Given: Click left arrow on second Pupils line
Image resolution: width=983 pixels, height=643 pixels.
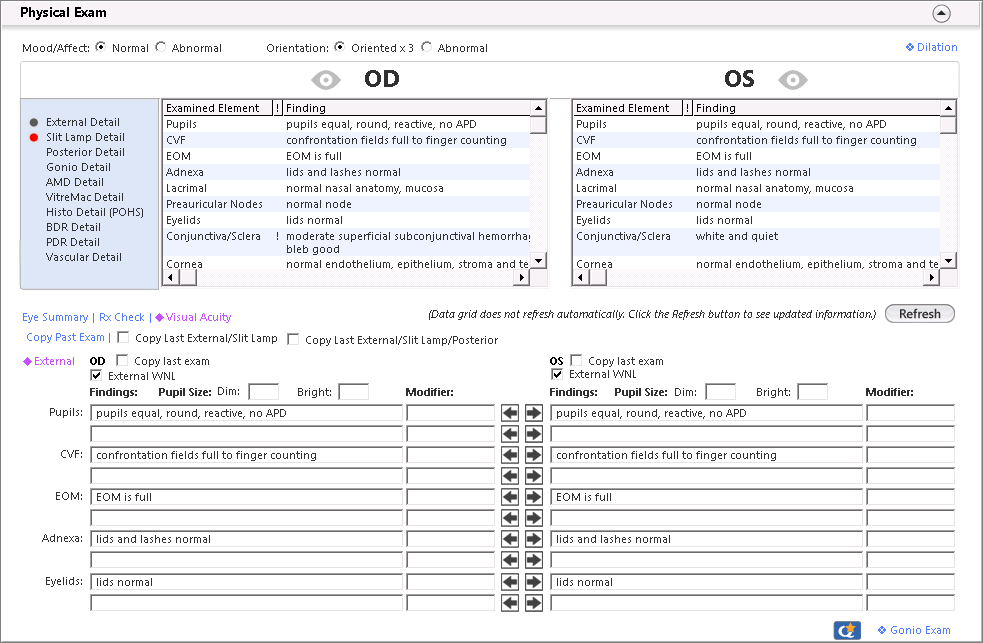Looking at the screenshot, I should tap(510, 434).
